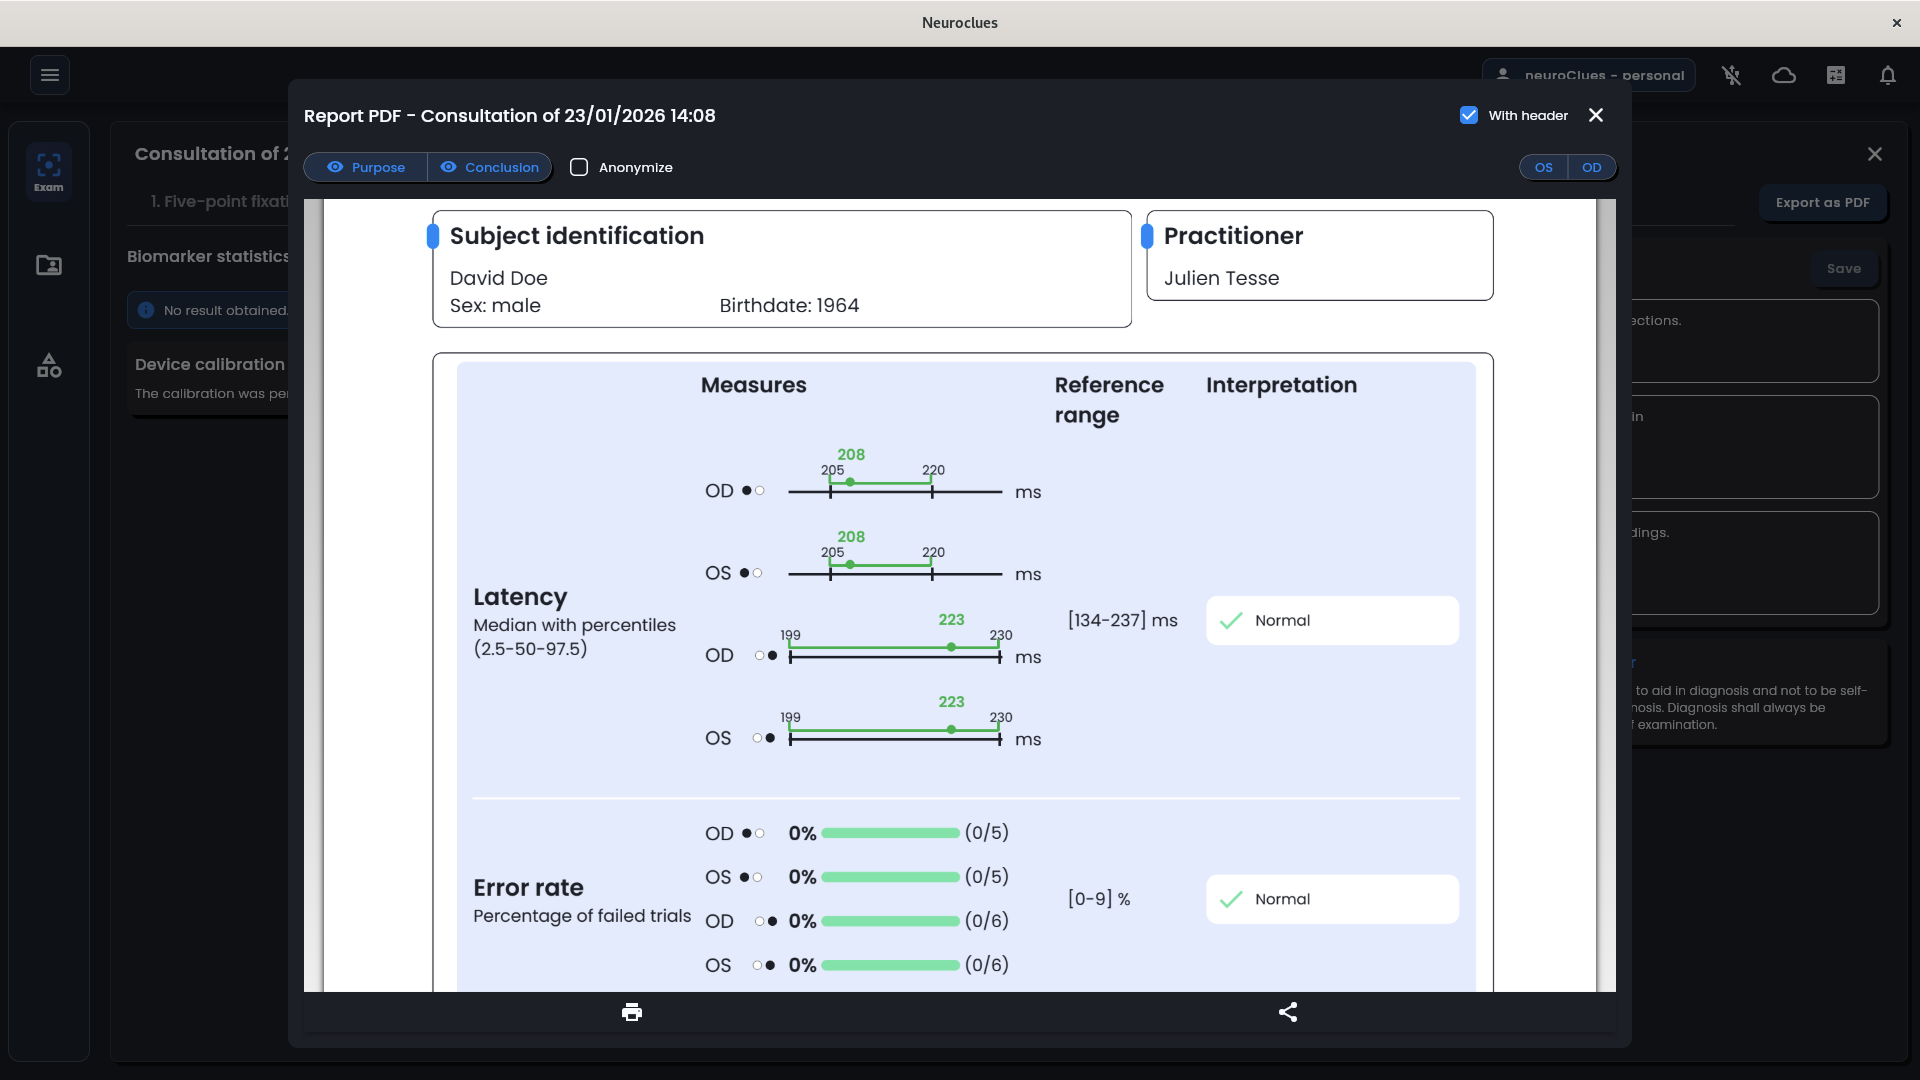Open the hamburger menu at the top left
The image size is (1920, 1080).
click(50, 75)
